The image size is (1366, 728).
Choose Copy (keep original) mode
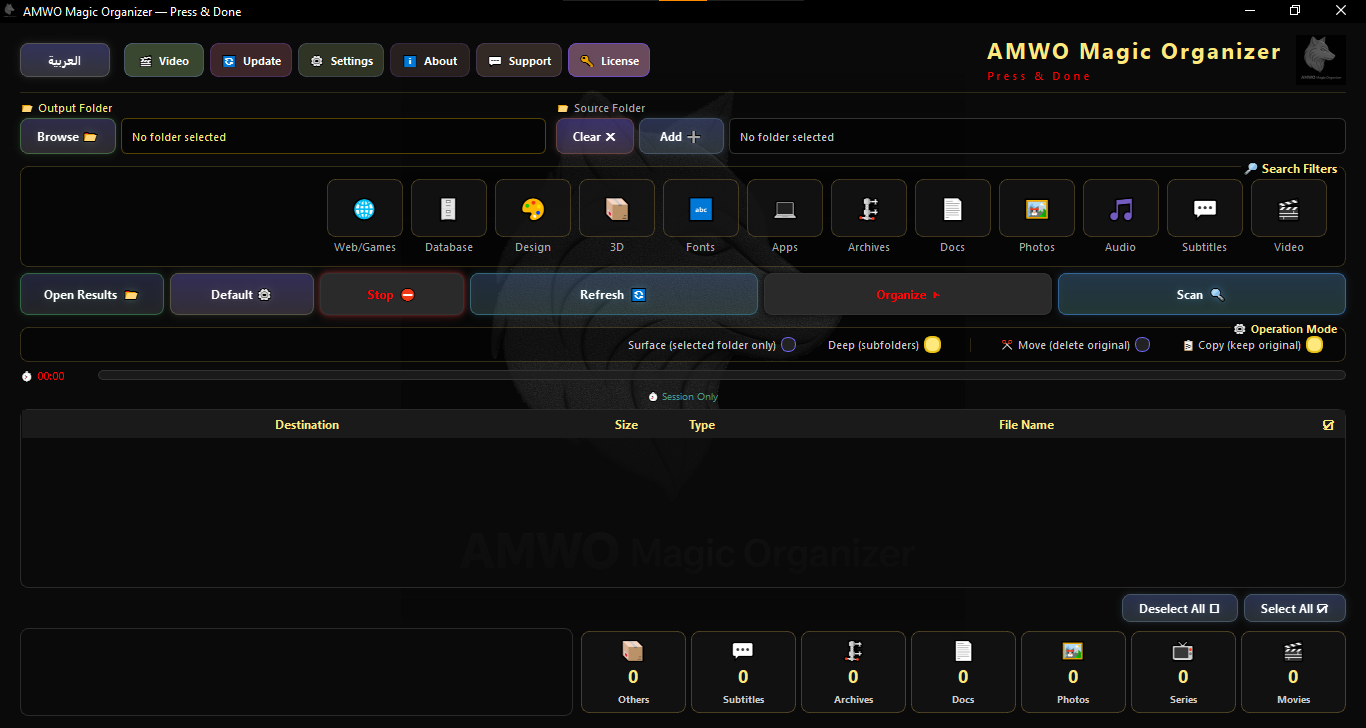tap(1314, 345)
